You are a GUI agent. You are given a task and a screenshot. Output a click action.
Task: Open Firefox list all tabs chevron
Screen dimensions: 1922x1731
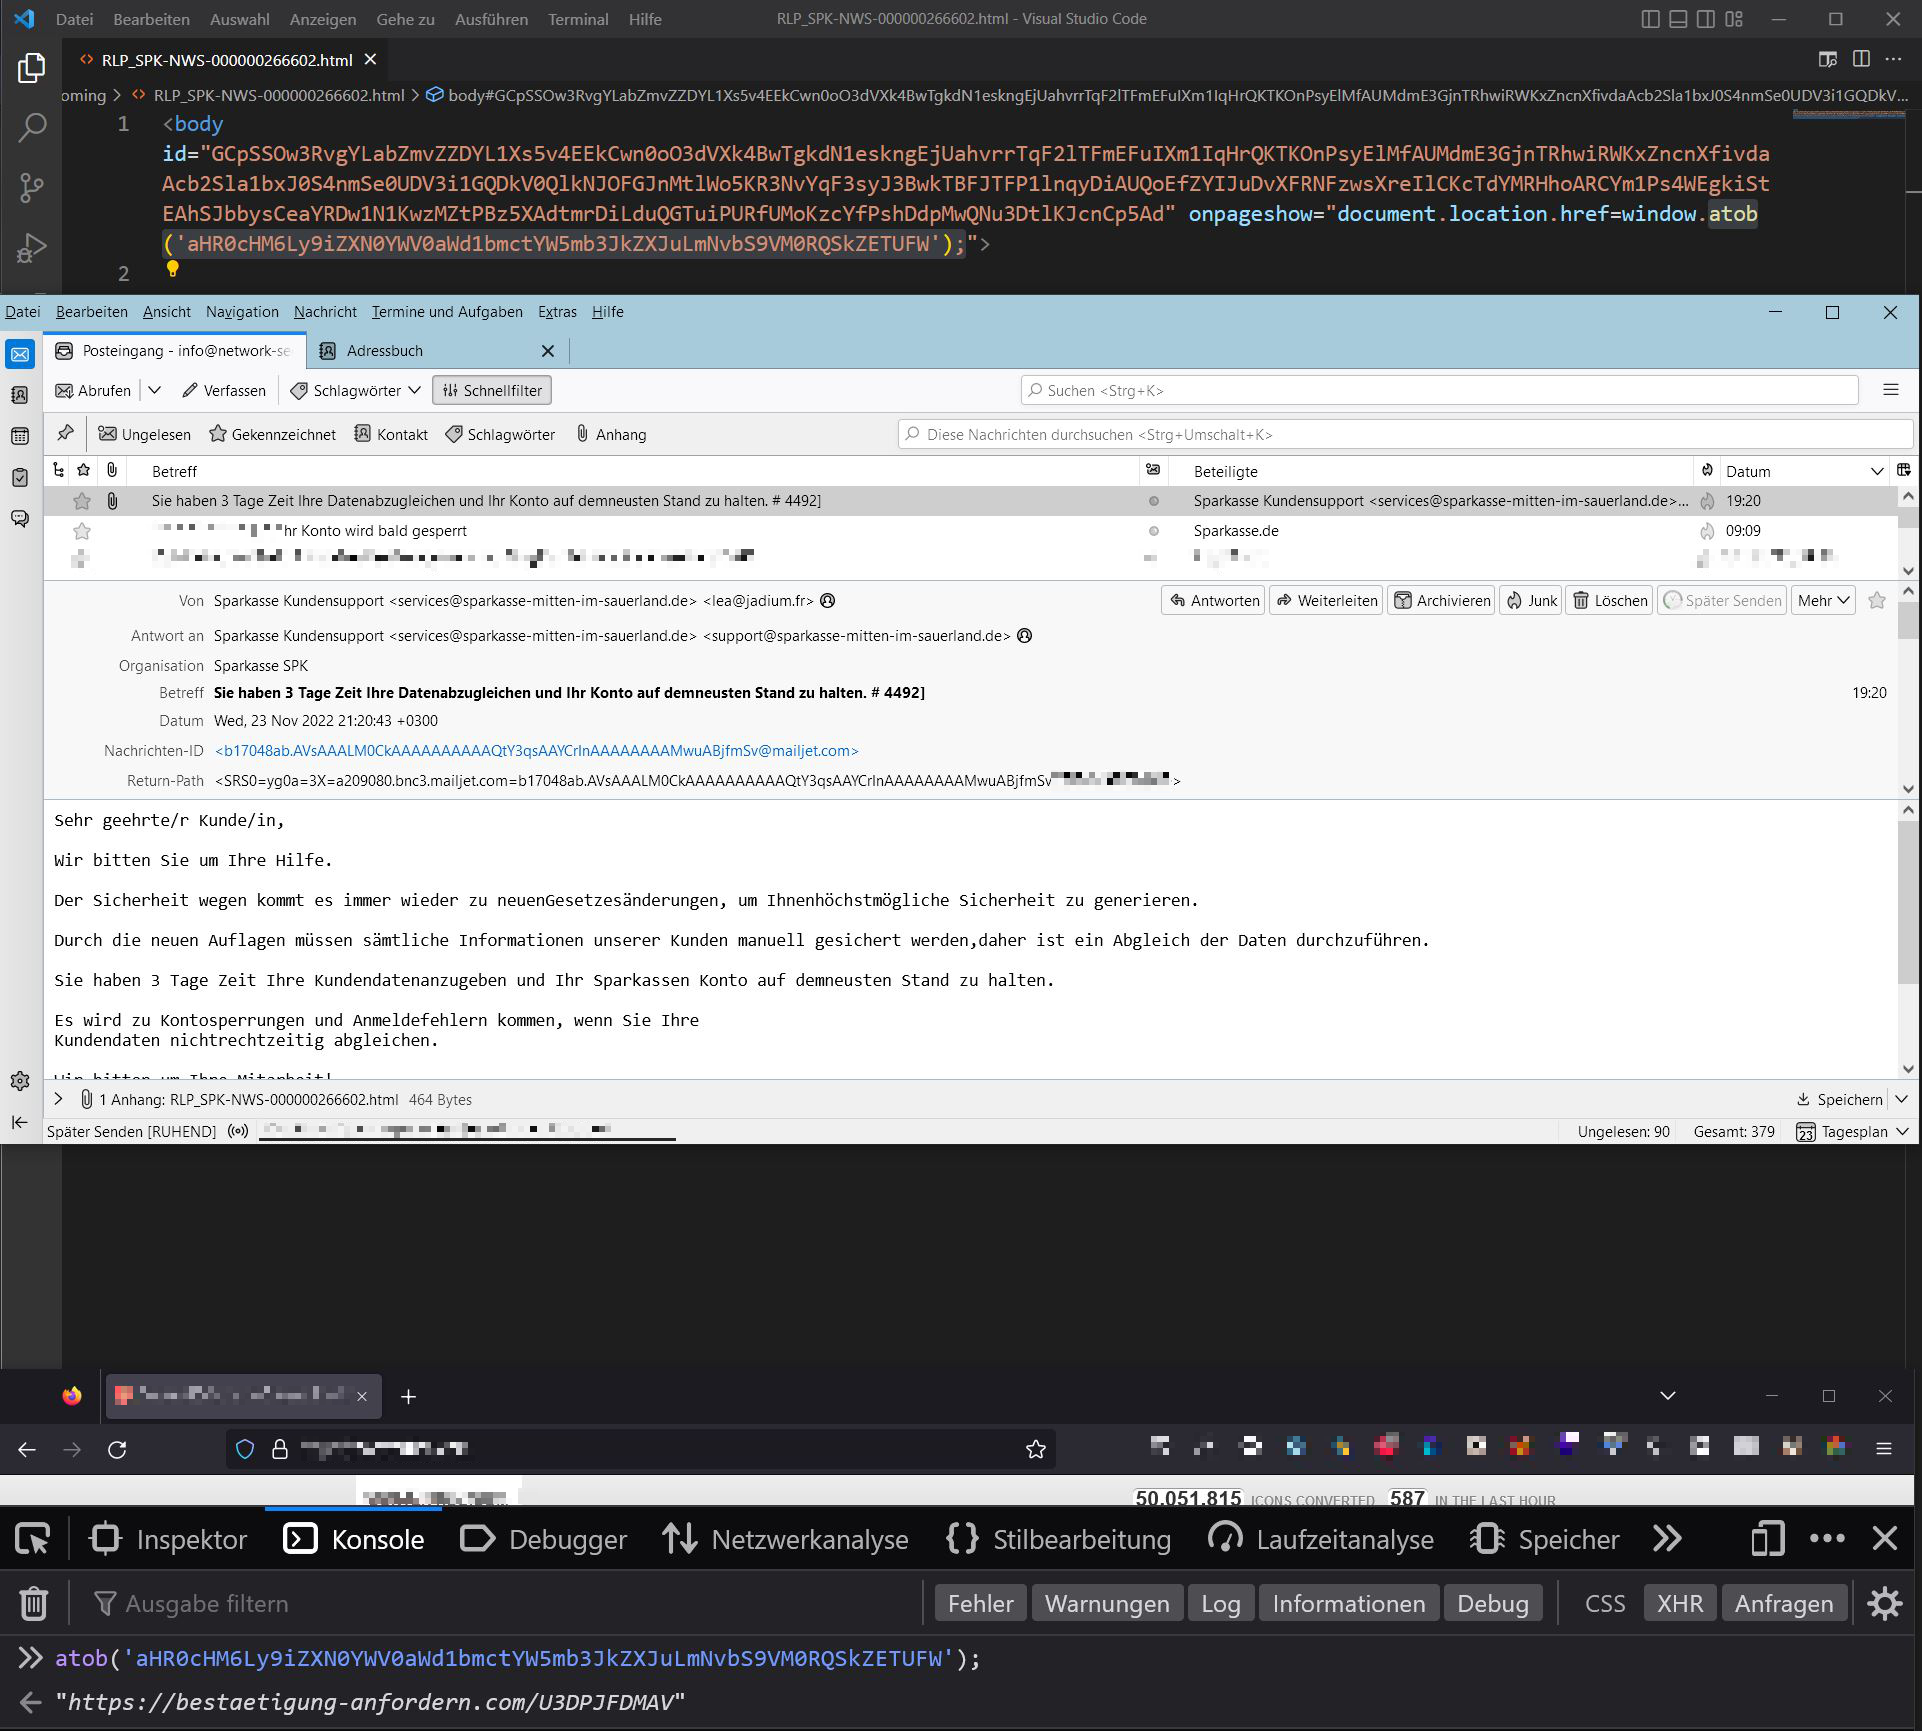point(1667,1396)
